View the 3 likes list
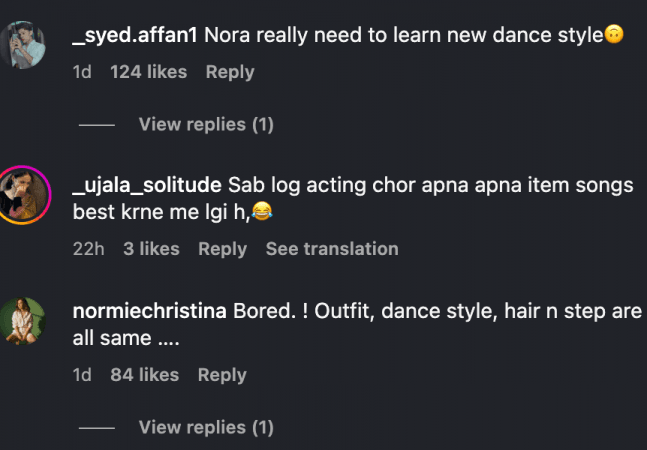 (151, 249)
